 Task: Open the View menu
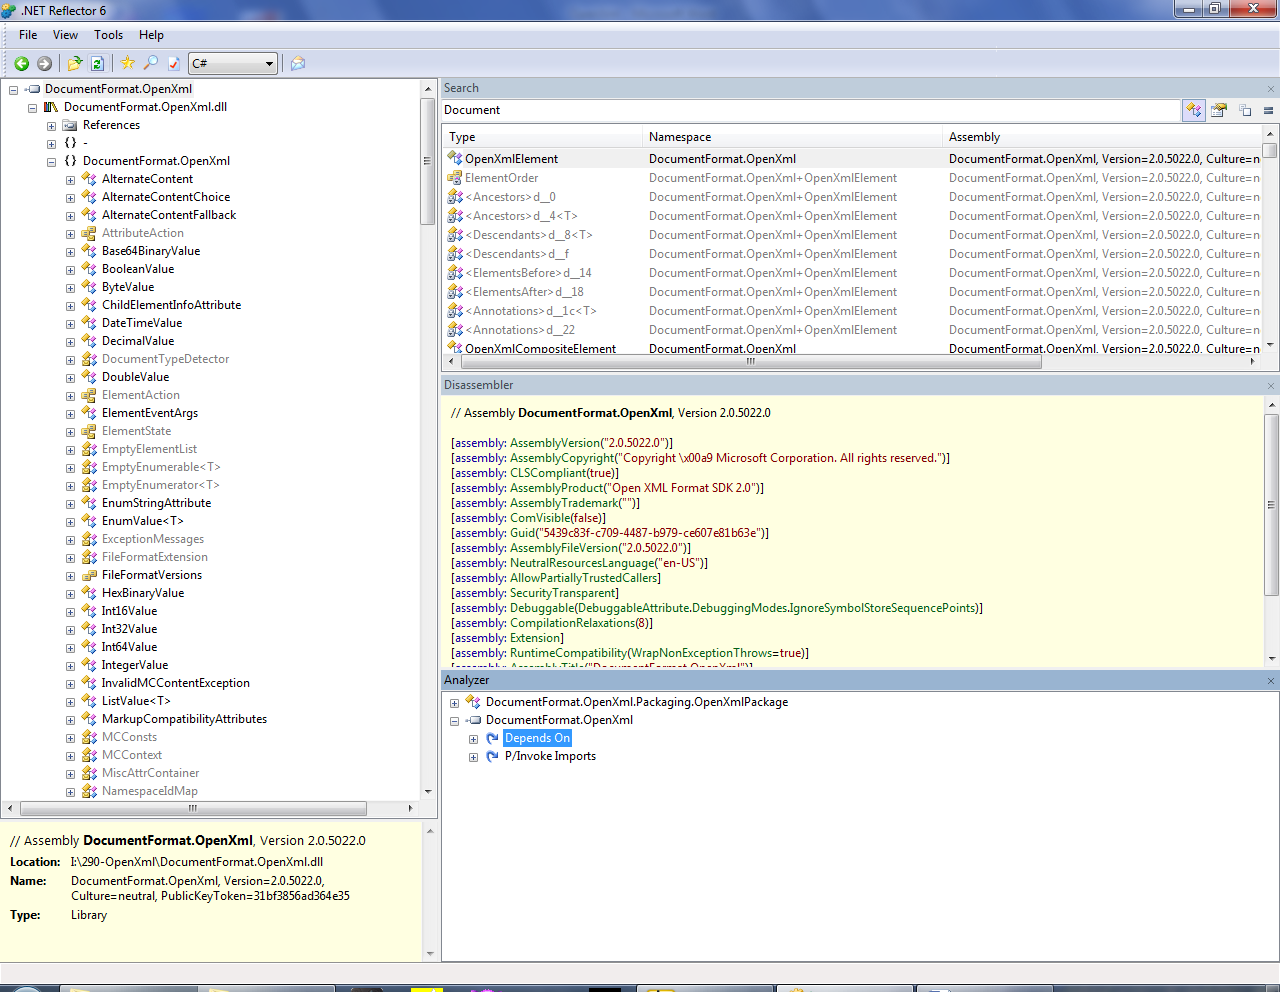click(x=65, y=34)
